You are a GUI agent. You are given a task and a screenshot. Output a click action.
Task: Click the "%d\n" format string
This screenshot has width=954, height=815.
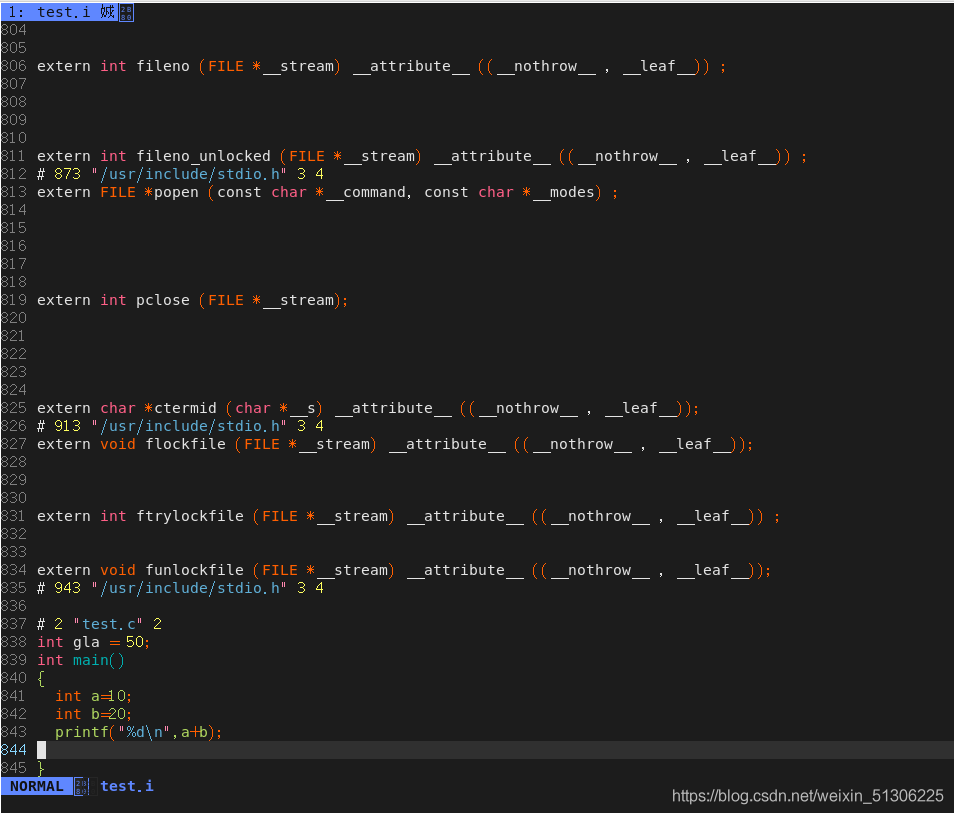pos(144,732)
